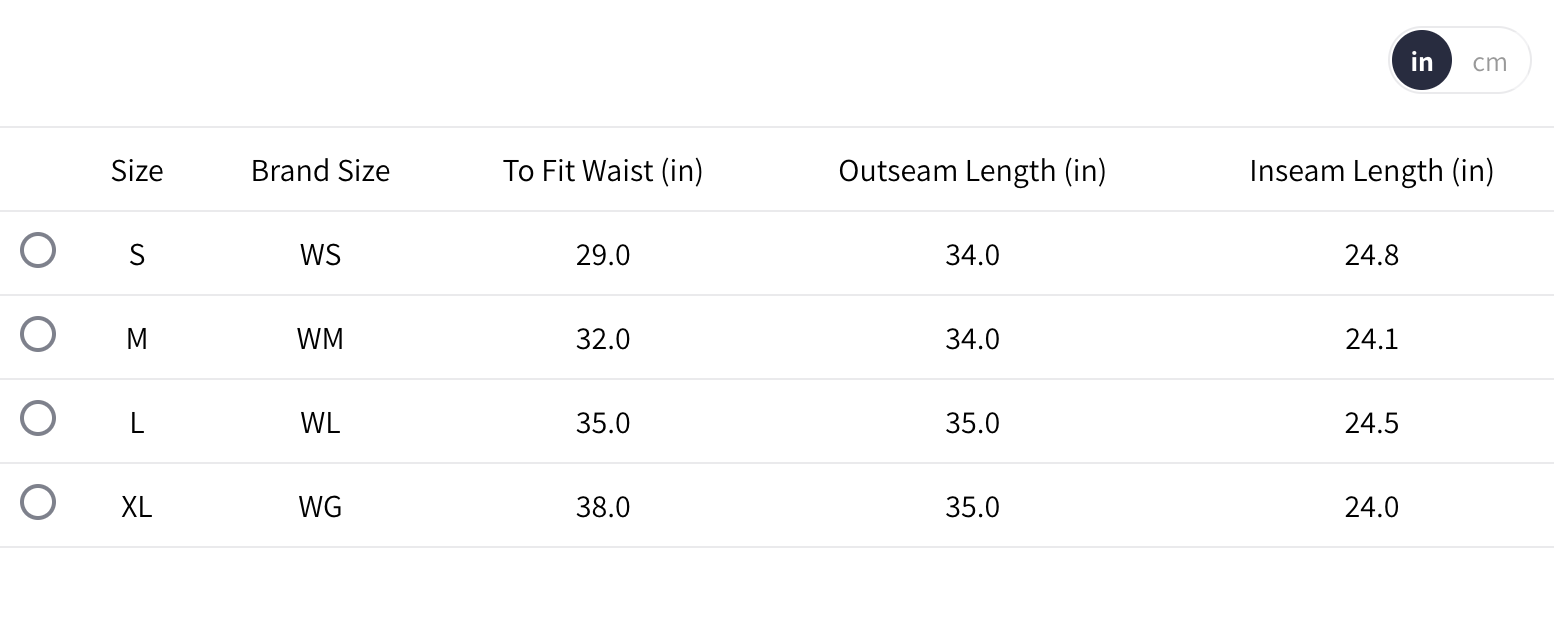The image size is (1554, 628).
Task: Click the 24.1 inseam length value
Action: 1371,339
